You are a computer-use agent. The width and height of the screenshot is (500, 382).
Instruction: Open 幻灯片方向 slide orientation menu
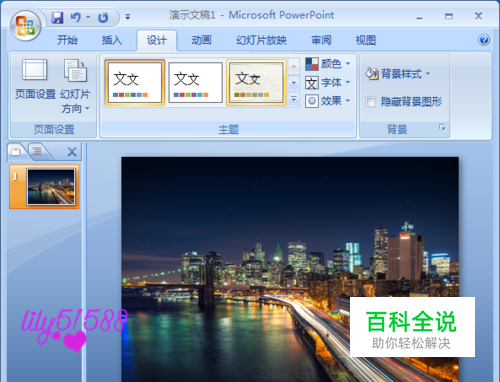pos(75,86)
